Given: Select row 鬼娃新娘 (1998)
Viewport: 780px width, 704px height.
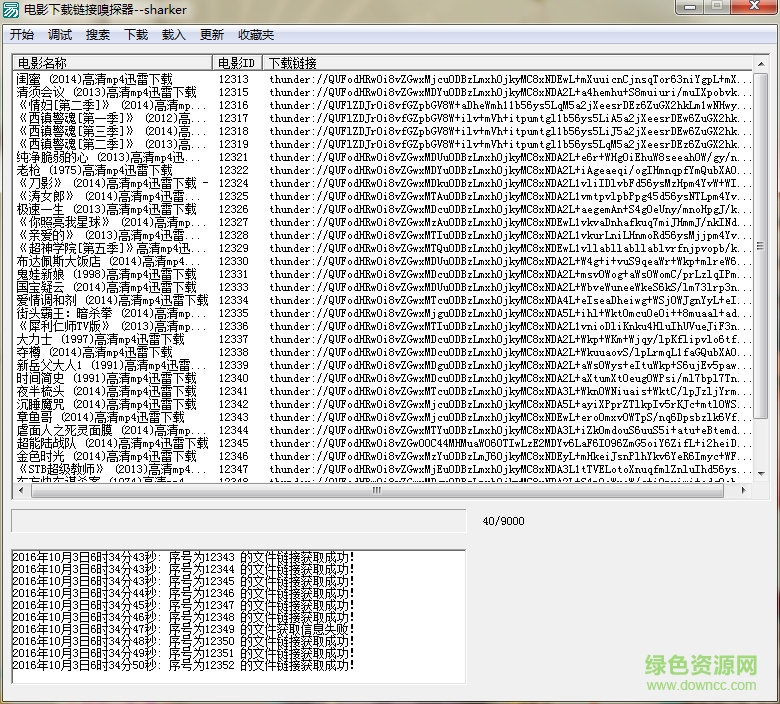Looking at the screenshot, I should click(x=383, y=274).
